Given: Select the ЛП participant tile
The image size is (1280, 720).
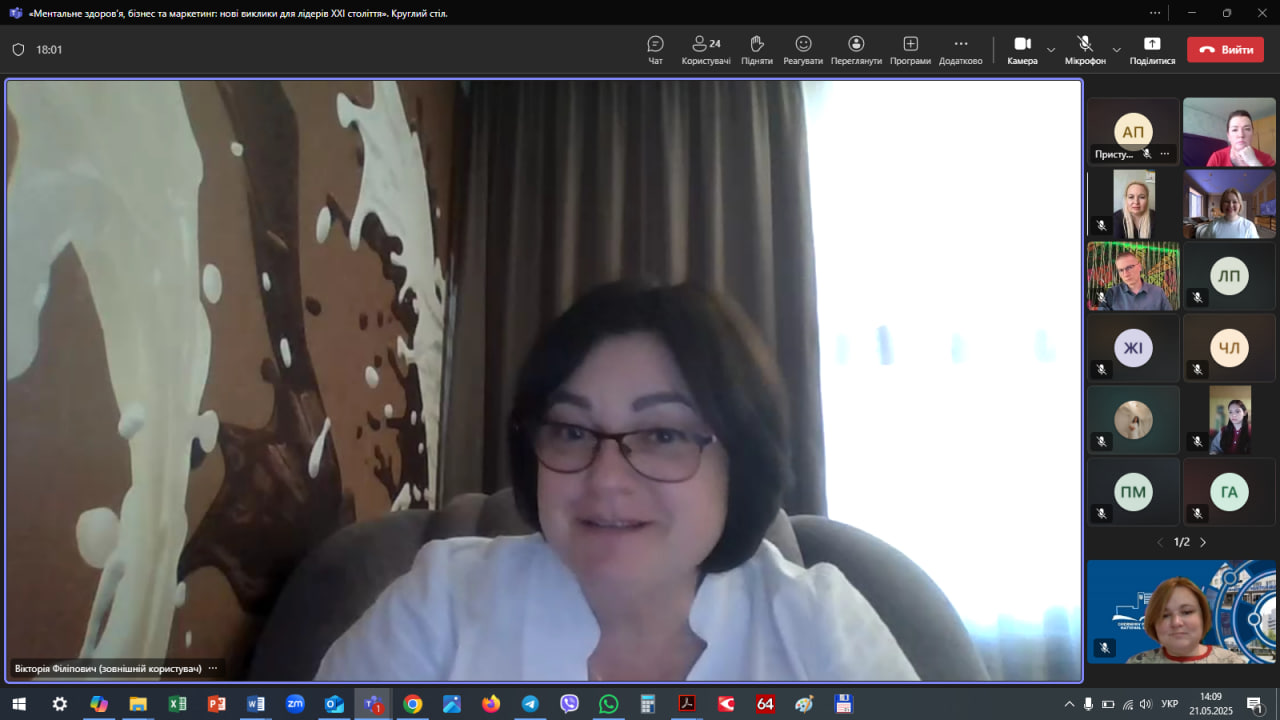Looking at the screenshot, I should click(x=1229, y=276).
